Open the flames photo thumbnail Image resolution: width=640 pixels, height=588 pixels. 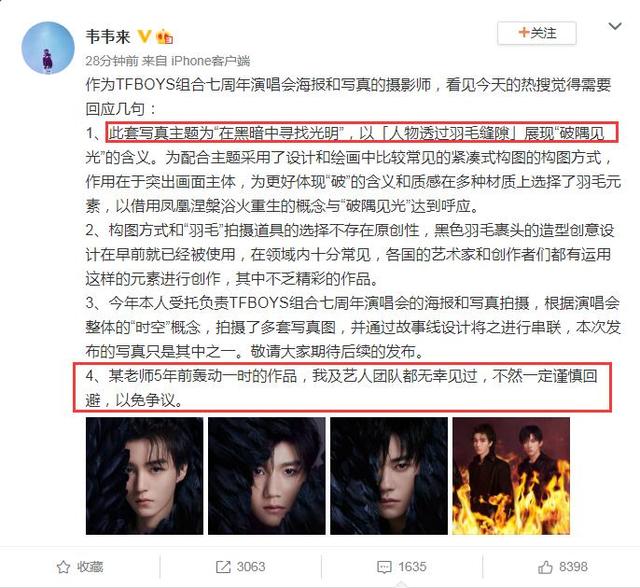pos(511,476)
